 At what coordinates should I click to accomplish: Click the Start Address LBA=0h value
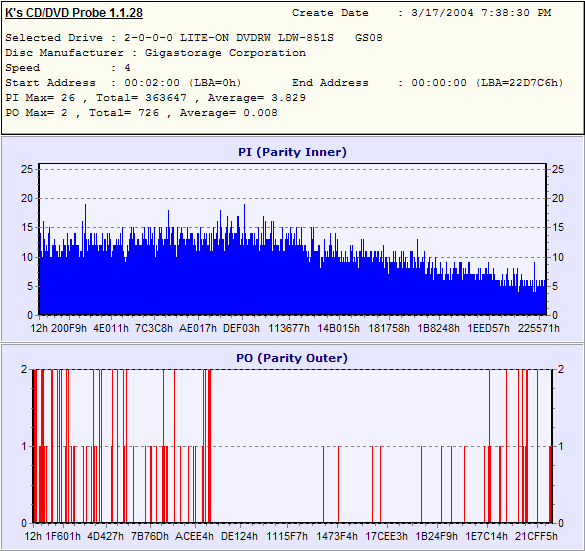[x=183, y=83]
